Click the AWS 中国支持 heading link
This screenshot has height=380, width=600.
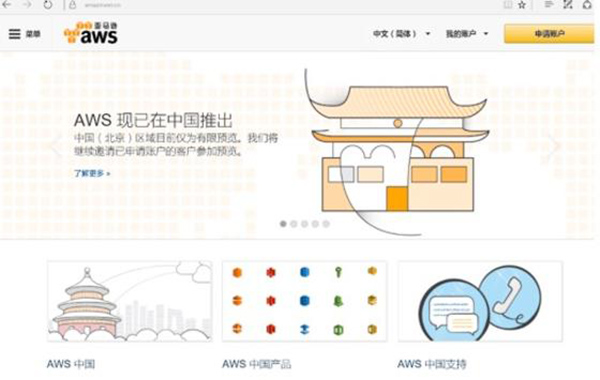pyautogui.click(x=432, y=364)
